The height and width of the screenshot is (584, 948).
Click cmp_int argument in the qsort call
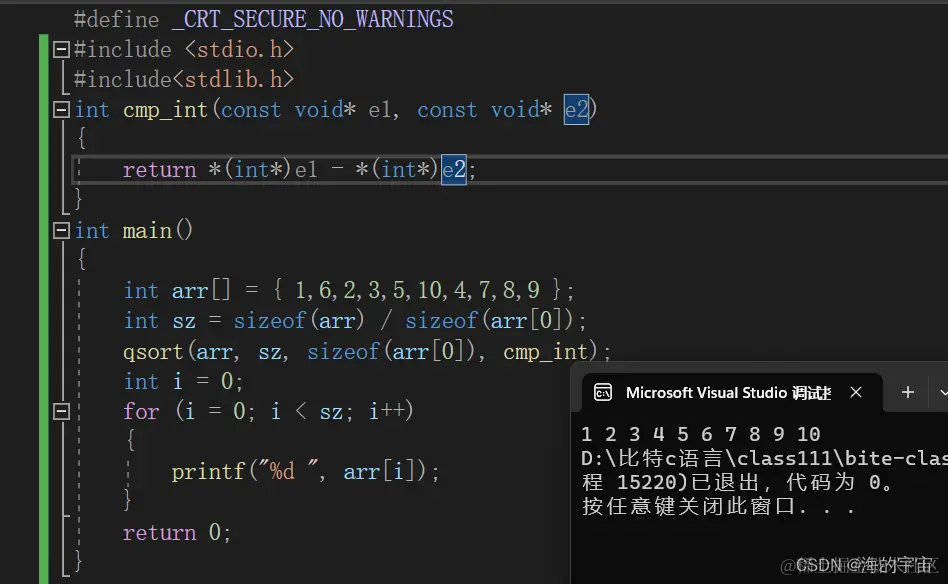[546, 352]
